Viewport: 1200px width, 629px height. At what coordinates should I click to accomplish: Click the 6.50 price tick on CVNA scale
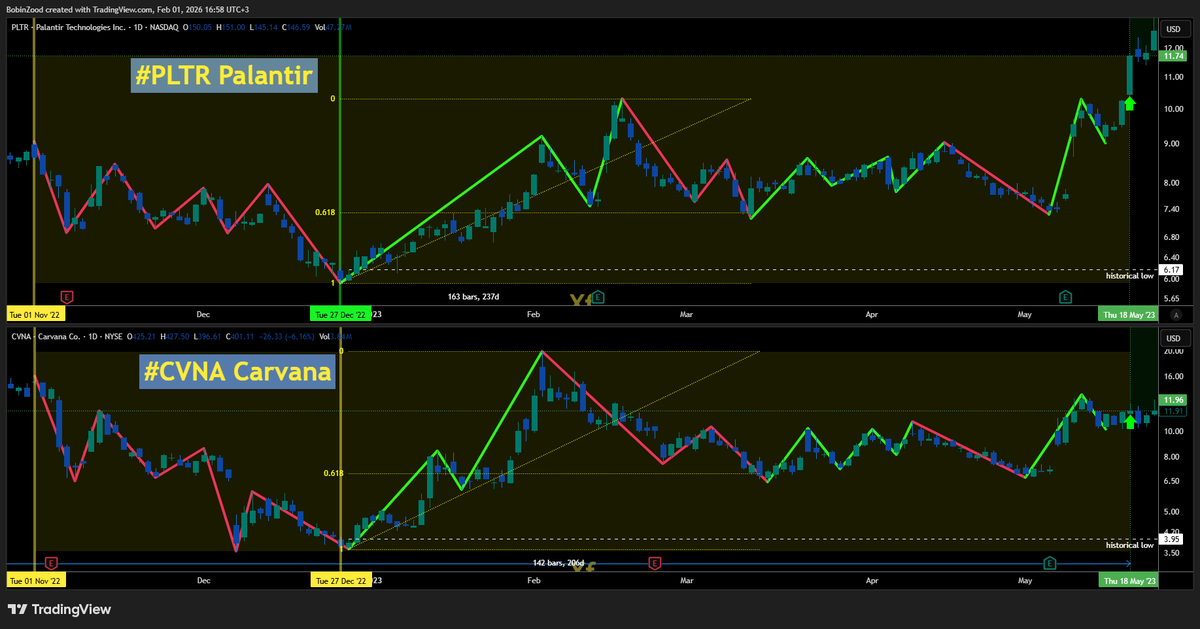click(1172, 481)
